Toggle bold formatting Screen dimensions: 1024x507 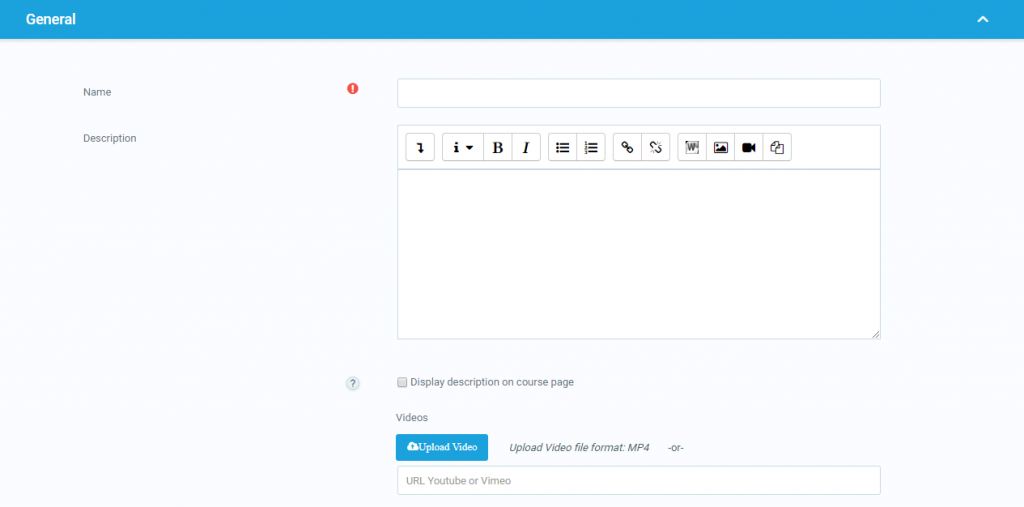(x=498, y=148)
